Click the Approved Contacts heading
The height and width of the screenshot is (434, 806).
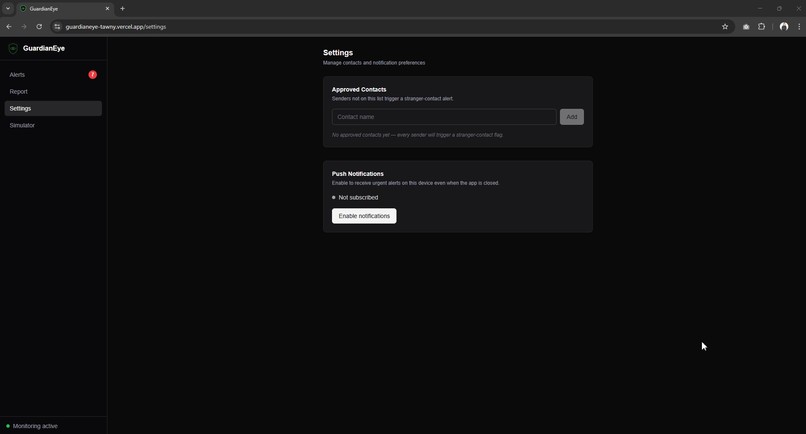(359, 89)
